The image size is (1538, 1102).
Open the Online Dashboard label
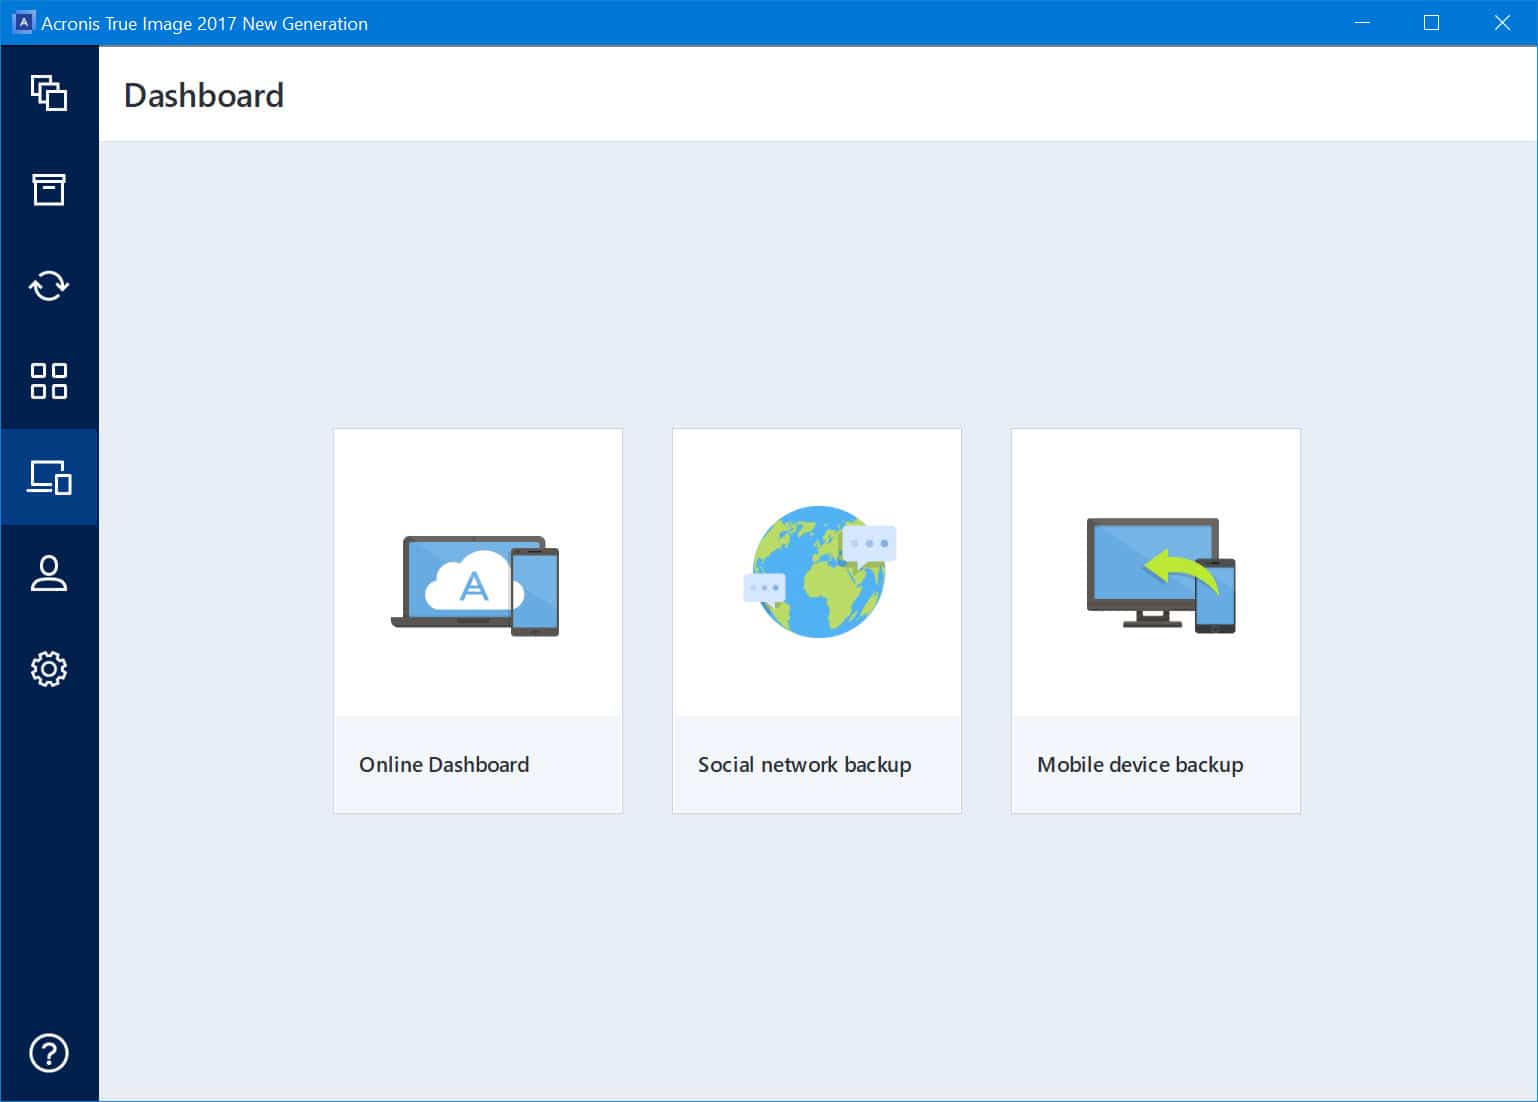444,765
